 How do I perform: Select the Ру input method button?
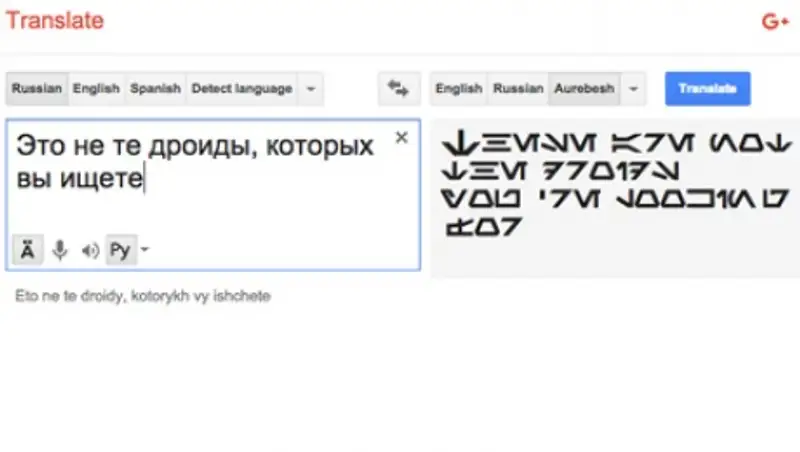(120, 250)
